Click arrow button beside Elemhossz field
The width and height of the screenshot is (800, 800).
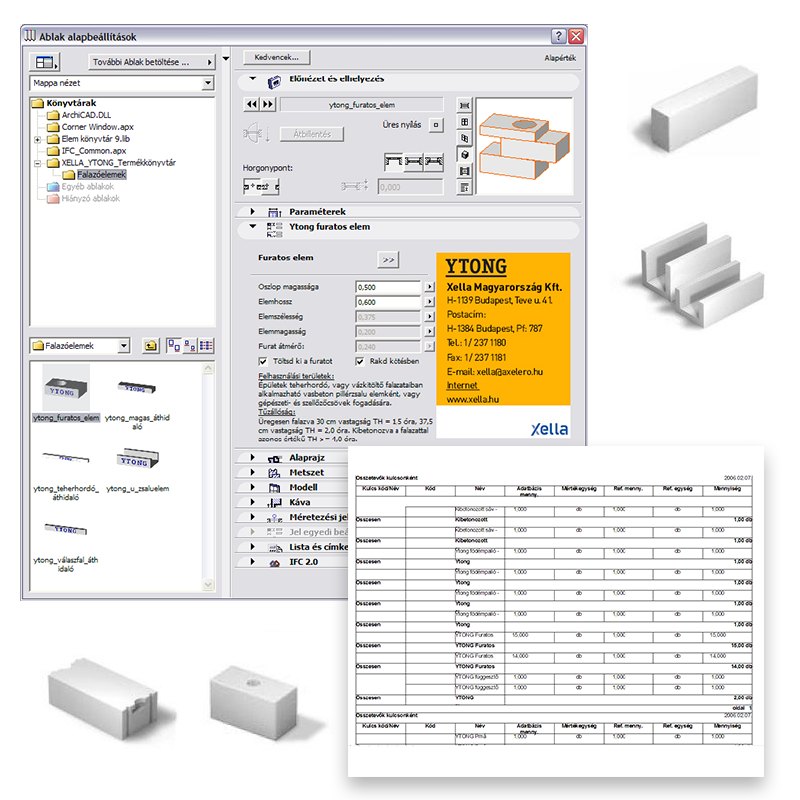pyautogui.click(x=430, y=302)
